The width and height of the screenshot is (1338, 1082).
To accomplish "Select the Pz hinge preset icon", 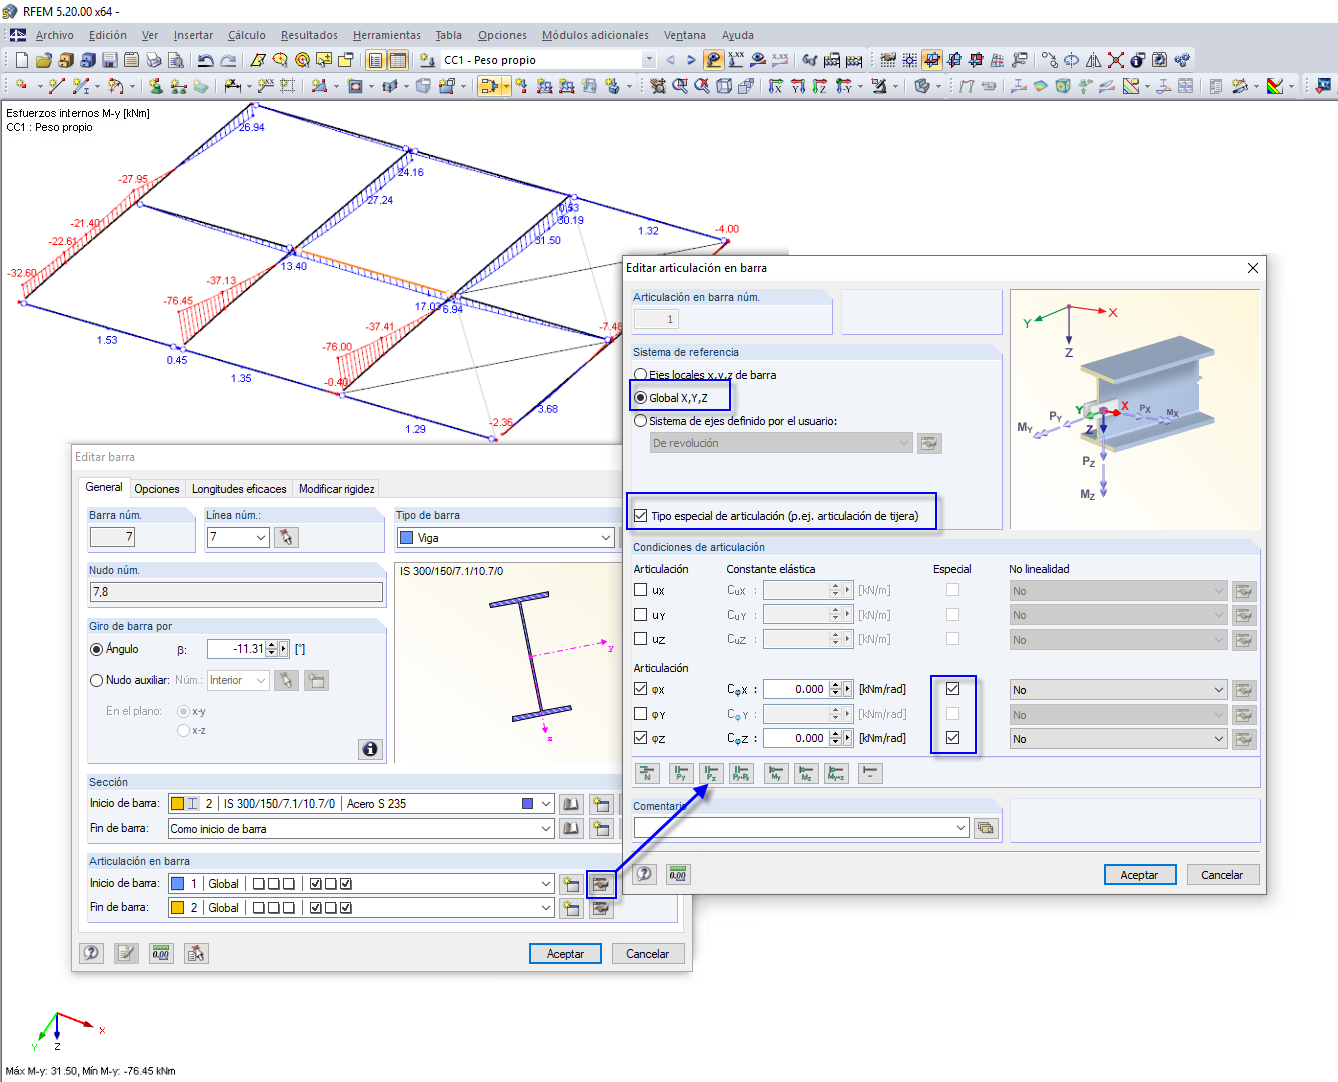I will point(711,772).
